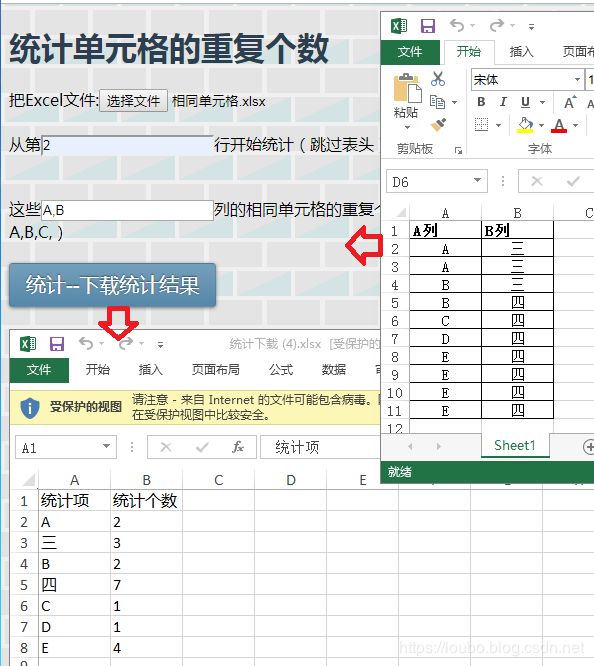Select cell A列 in the upper-right sheet
594x666 pixels.
click(x=445, y=231)
